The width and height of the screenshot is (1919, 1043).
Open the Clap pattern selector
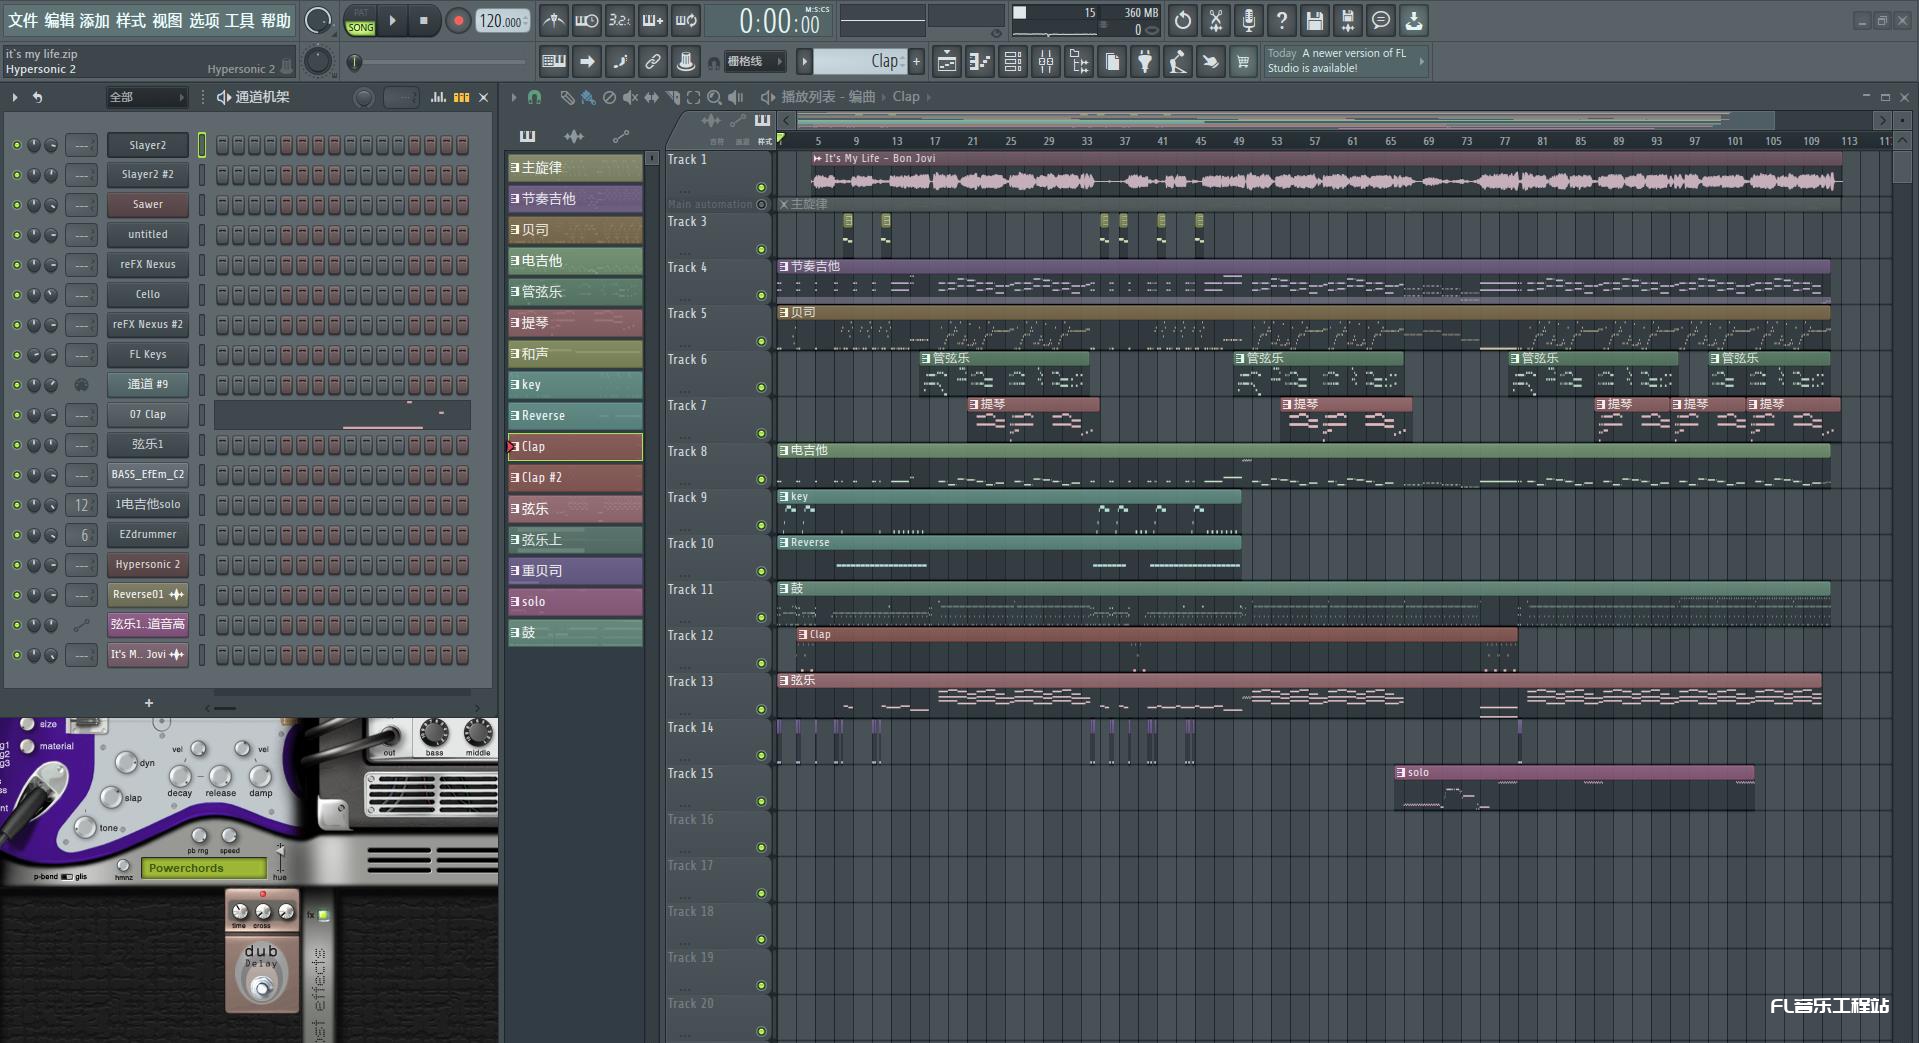[859, 62]
